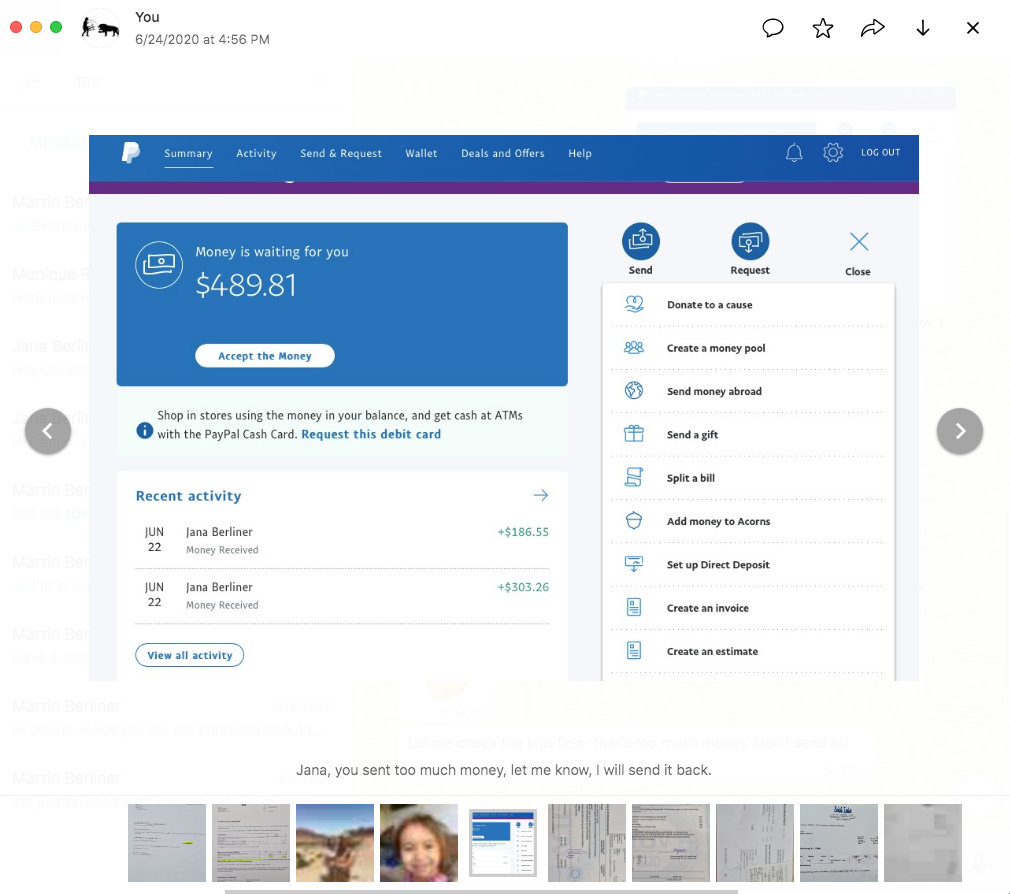This screenshot has height=894, width=1010.
Task: Click the Split a bill receipt icon
Action: pos(634,477)
